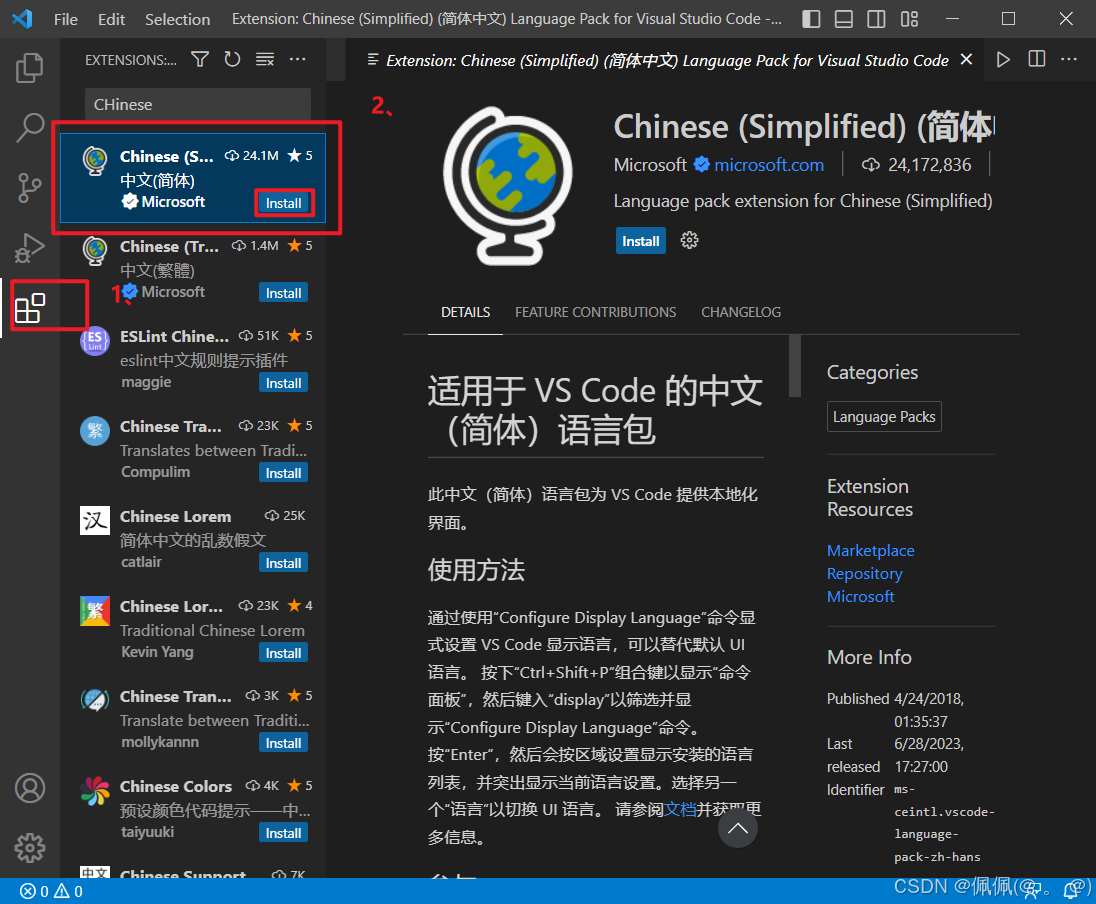Screen dimensions: 1096x904
Task: Open the Selection menu
Action: click(178, 19)
